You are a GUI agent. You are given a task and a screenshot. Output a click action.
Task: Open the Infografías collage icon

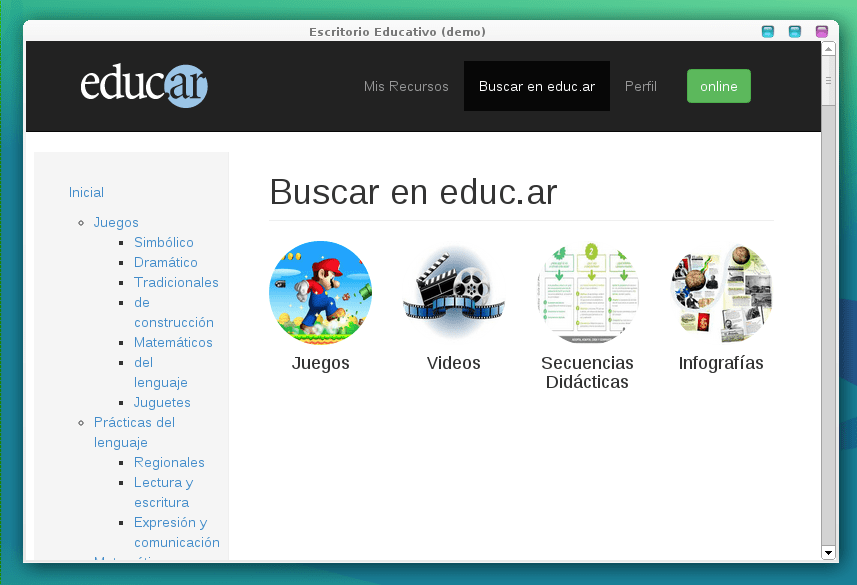721,292
